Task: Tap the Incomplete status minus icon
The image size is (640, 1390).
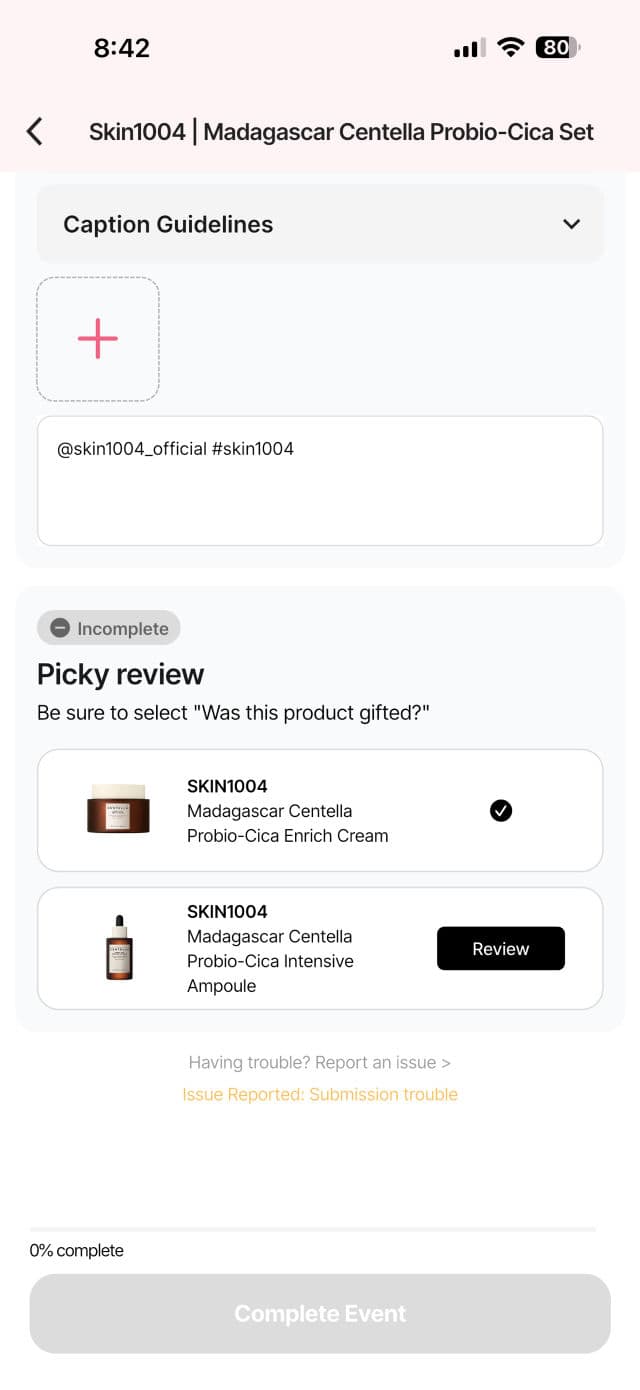Action: pyautogui.click(x=60, y=628)
